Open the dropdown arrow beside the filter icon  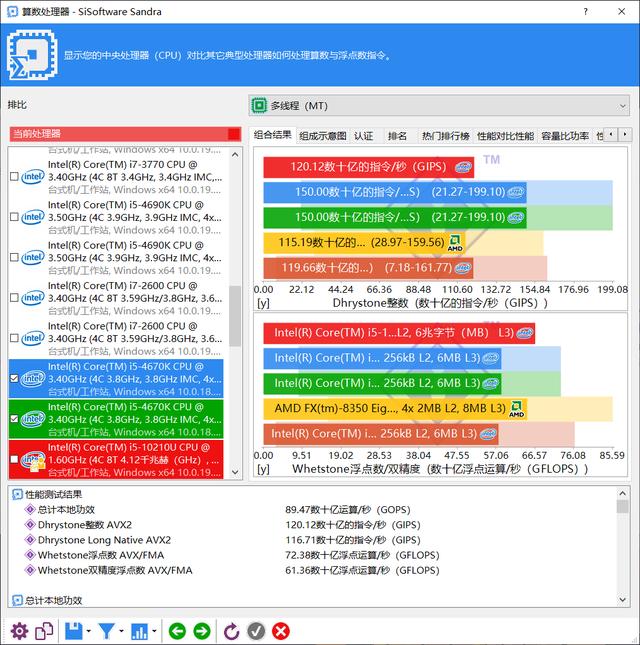pyautogui.click(x=121, y=631)
